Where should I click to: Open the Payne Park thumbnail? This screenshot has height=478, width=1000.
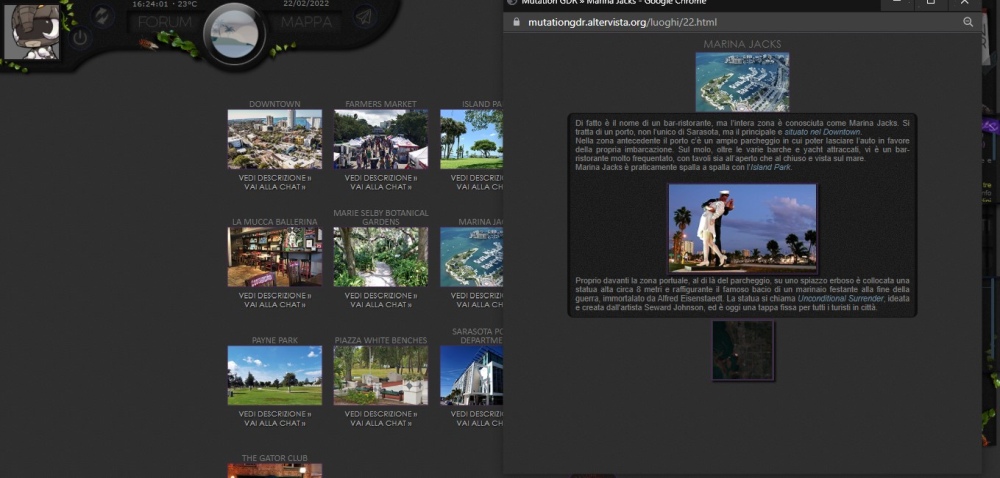click(275, 375)
